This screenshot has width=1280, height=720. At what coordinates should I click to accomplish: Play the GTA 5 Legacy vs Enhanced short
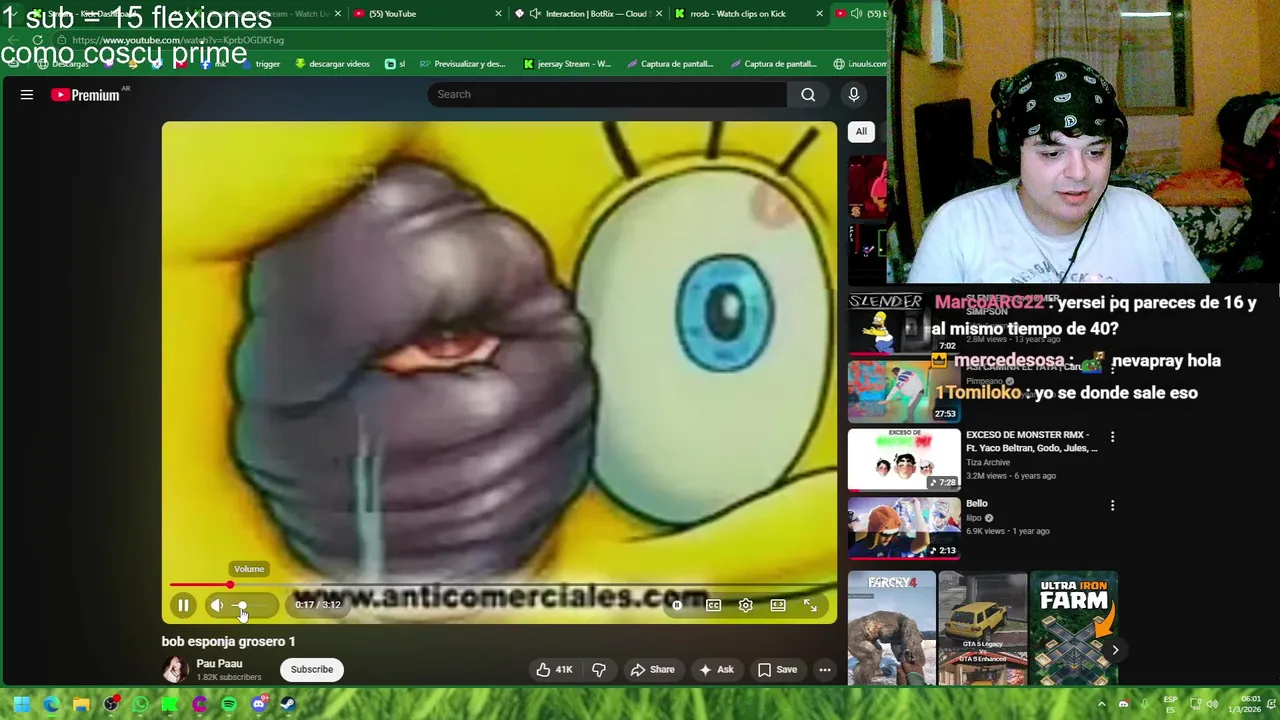point(982,628)
